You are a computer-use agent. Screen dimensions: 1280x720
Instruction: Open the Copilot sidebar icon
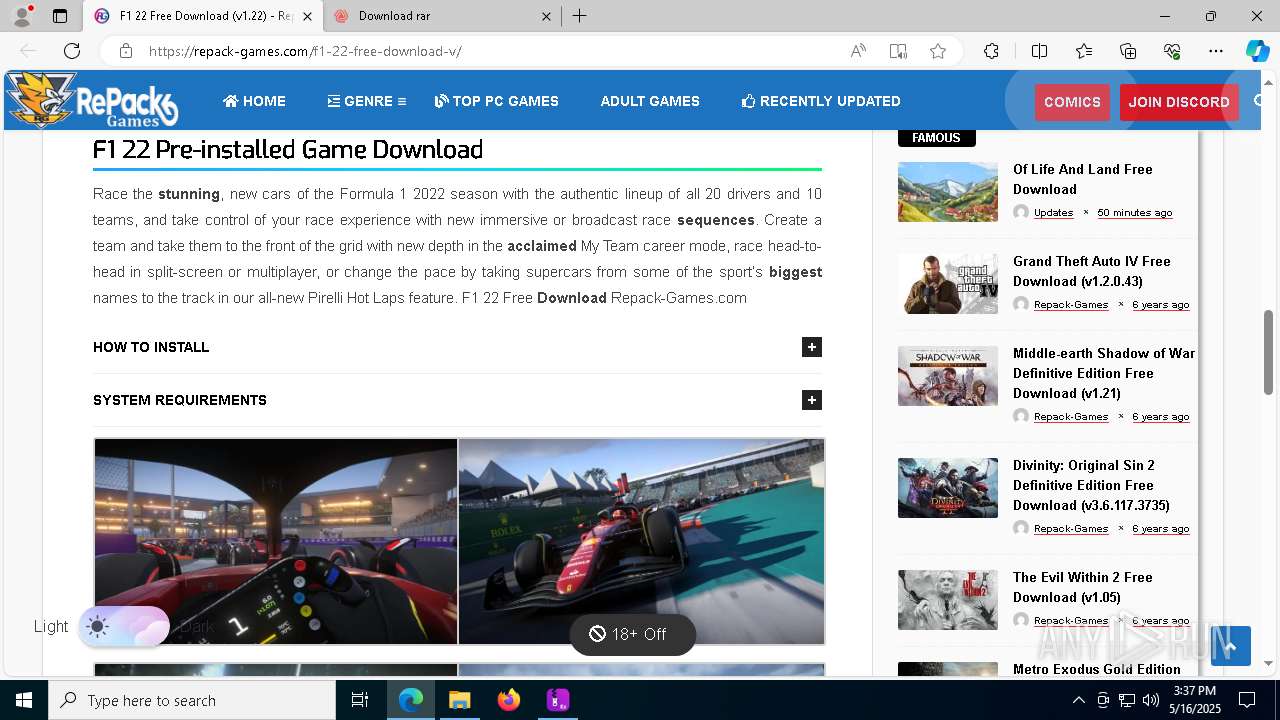[x=1257, y=51]
